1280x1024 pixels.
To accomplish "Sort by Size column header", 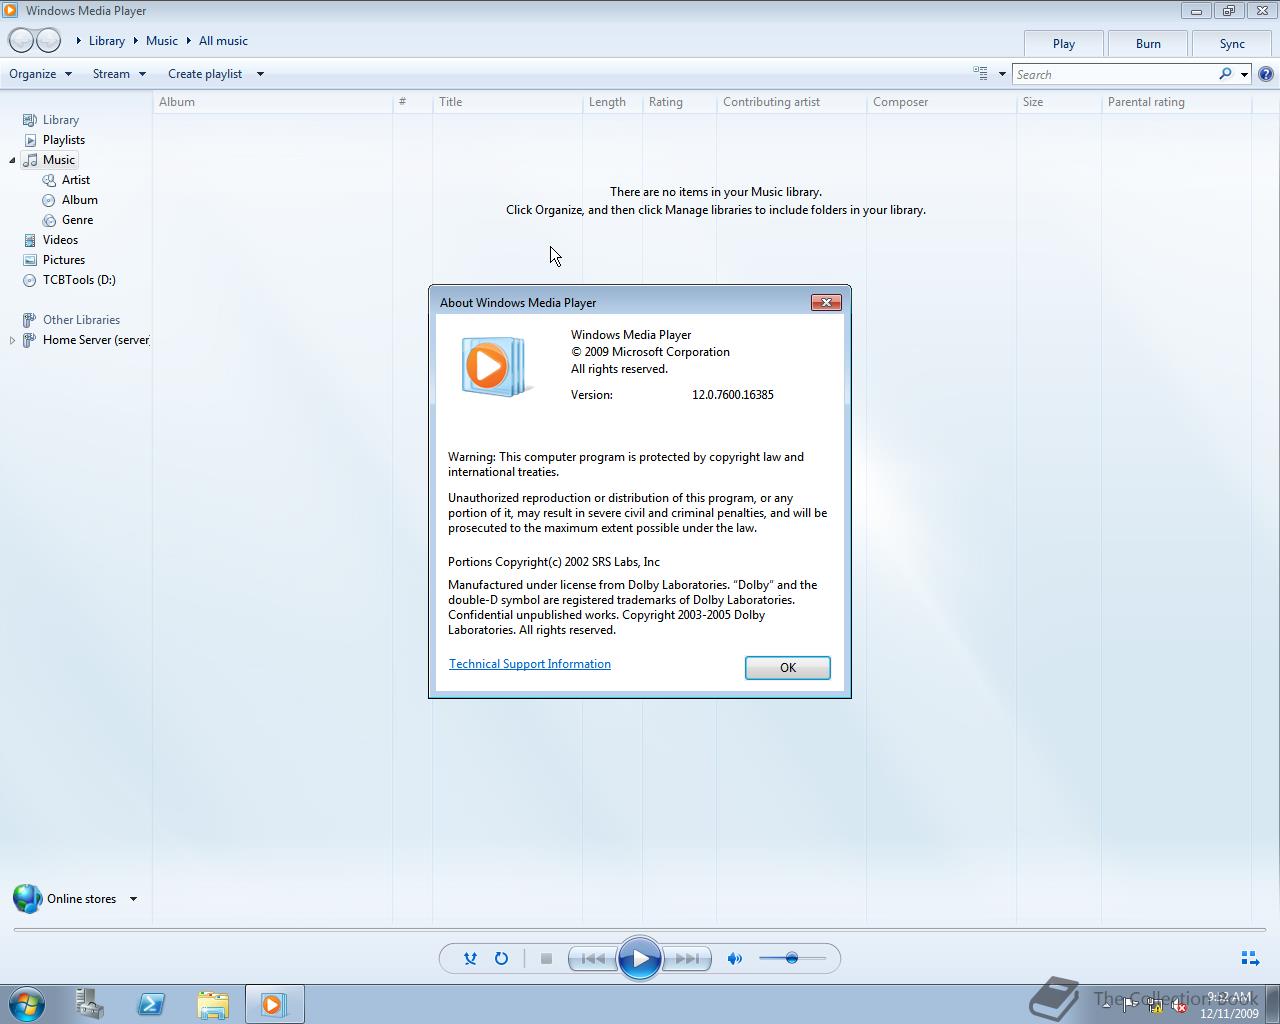I will tap(1059, 102).
